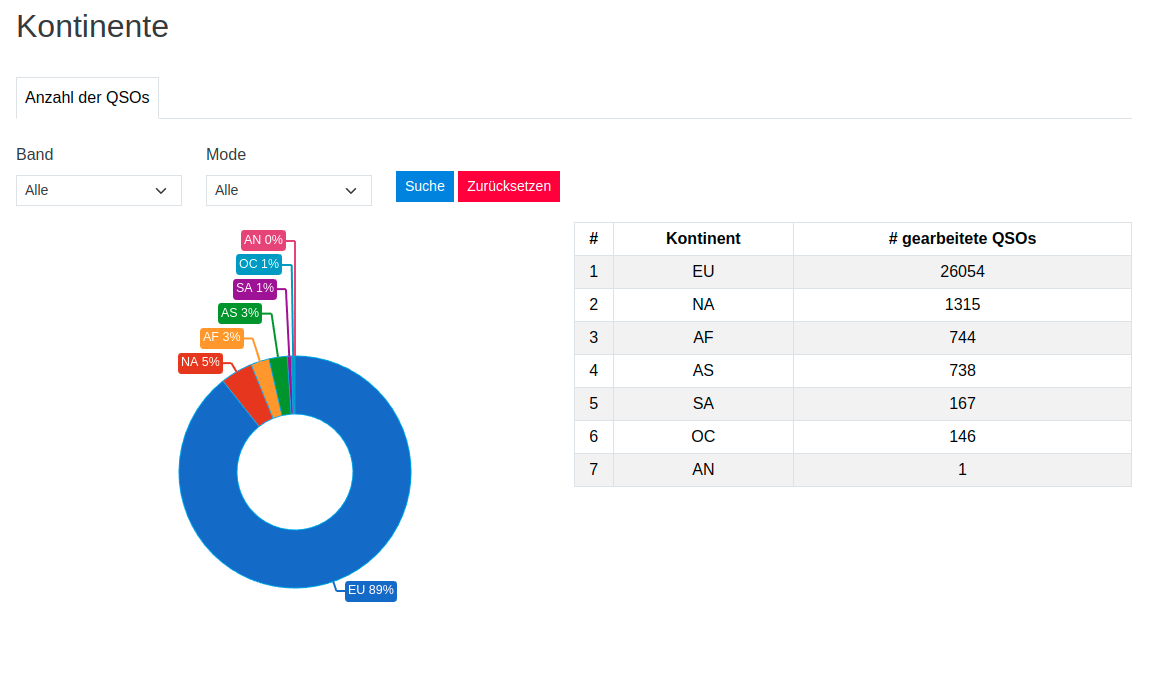Image resolution: width=1156 pixels, height=678 pixels.
Task: Select the AS 3% green label
Action: point(240,313)
